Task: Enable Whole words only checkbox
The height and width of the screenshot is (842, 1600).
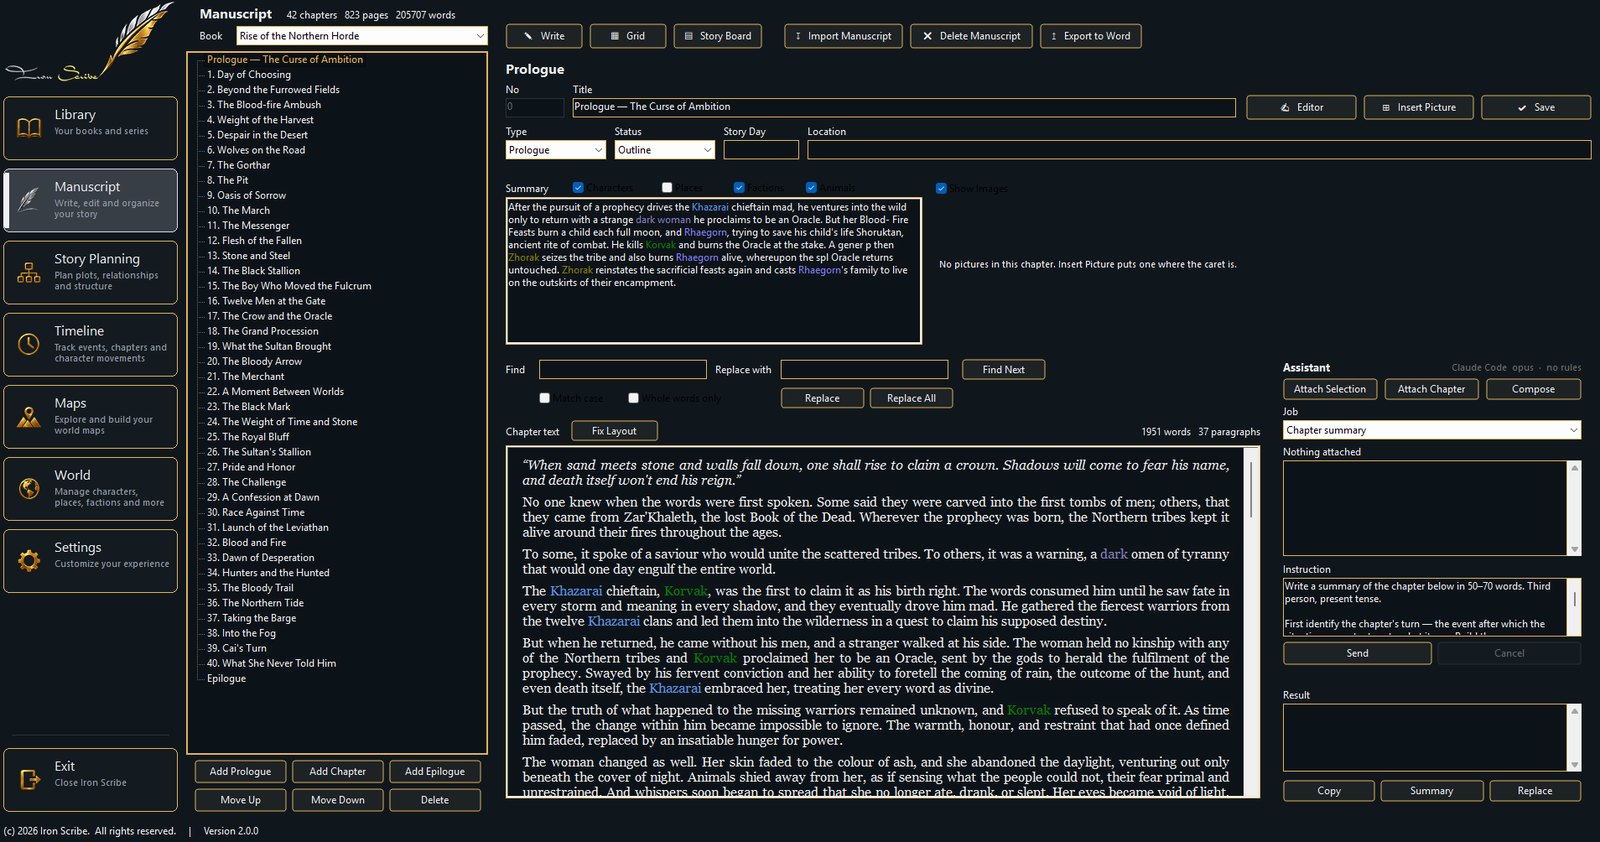Action: click(x=633, y=398)
